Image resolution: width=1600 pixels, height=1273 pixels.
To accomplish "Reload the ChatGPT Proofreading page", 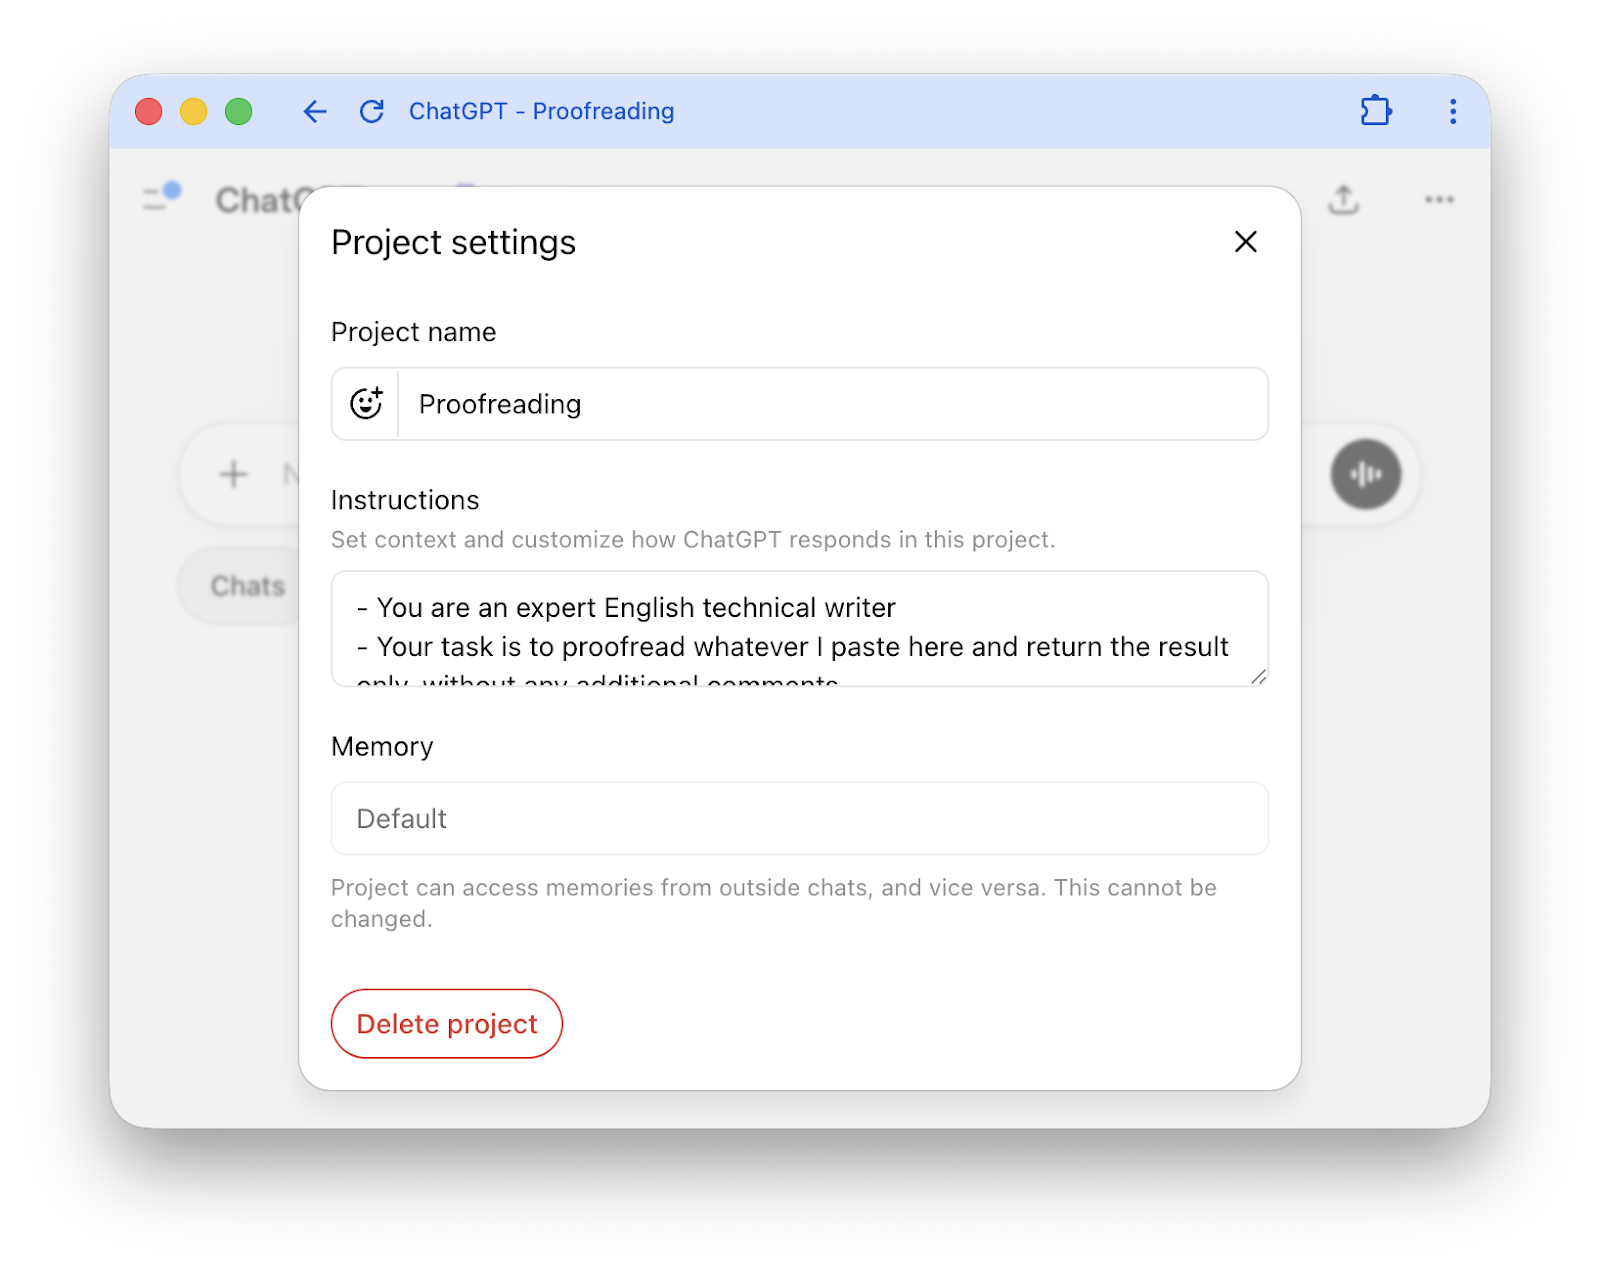I will point(372,111).
